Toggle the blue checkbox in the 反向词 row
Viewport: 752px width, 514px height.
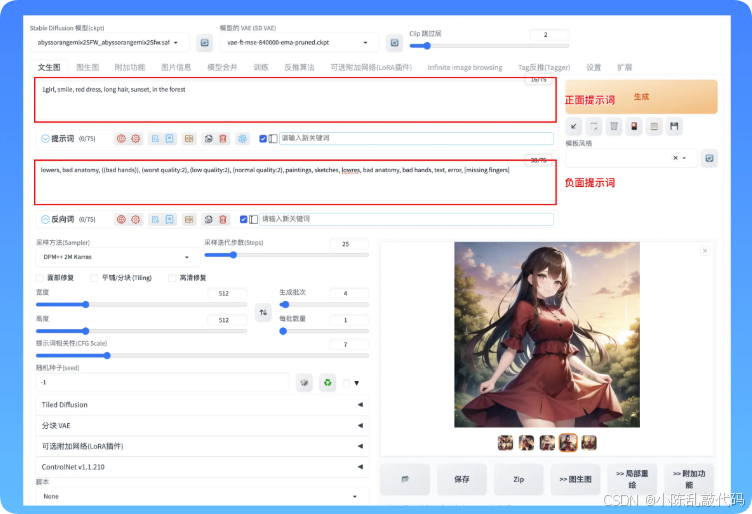(244, 219)
